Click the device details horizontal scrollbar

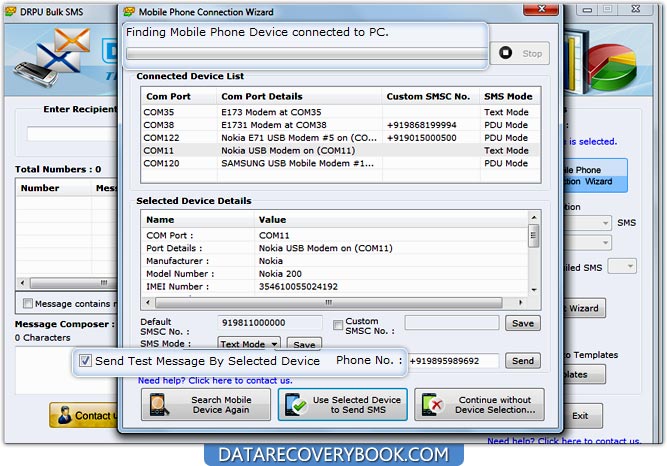click(328, 303)
